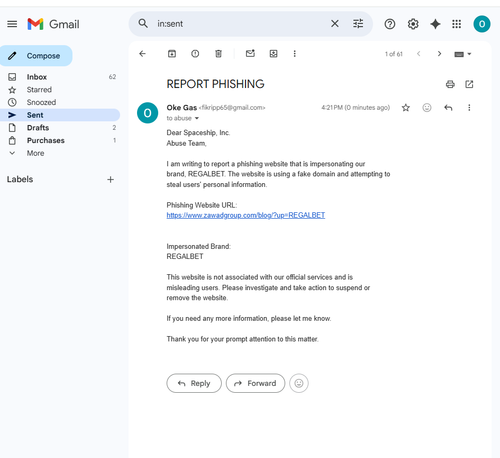Delete the REPORT PHISHING email
Image resolution: width=500 pixels, height=458 pixels.
coord(218,54)
